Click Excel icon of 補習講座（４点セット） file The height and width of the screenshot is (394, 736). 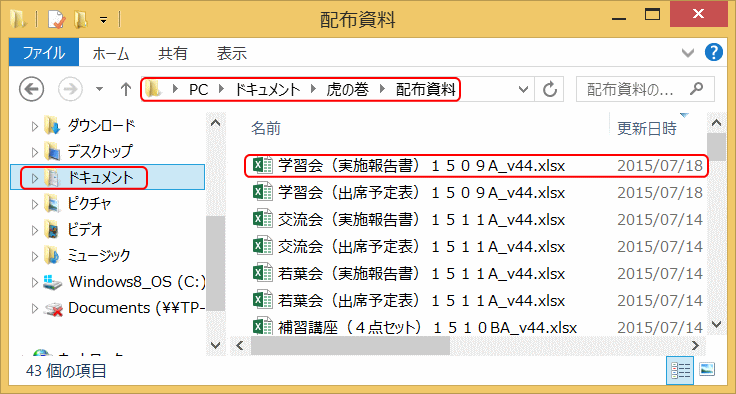pyautogui.click(x=262, y=326)
